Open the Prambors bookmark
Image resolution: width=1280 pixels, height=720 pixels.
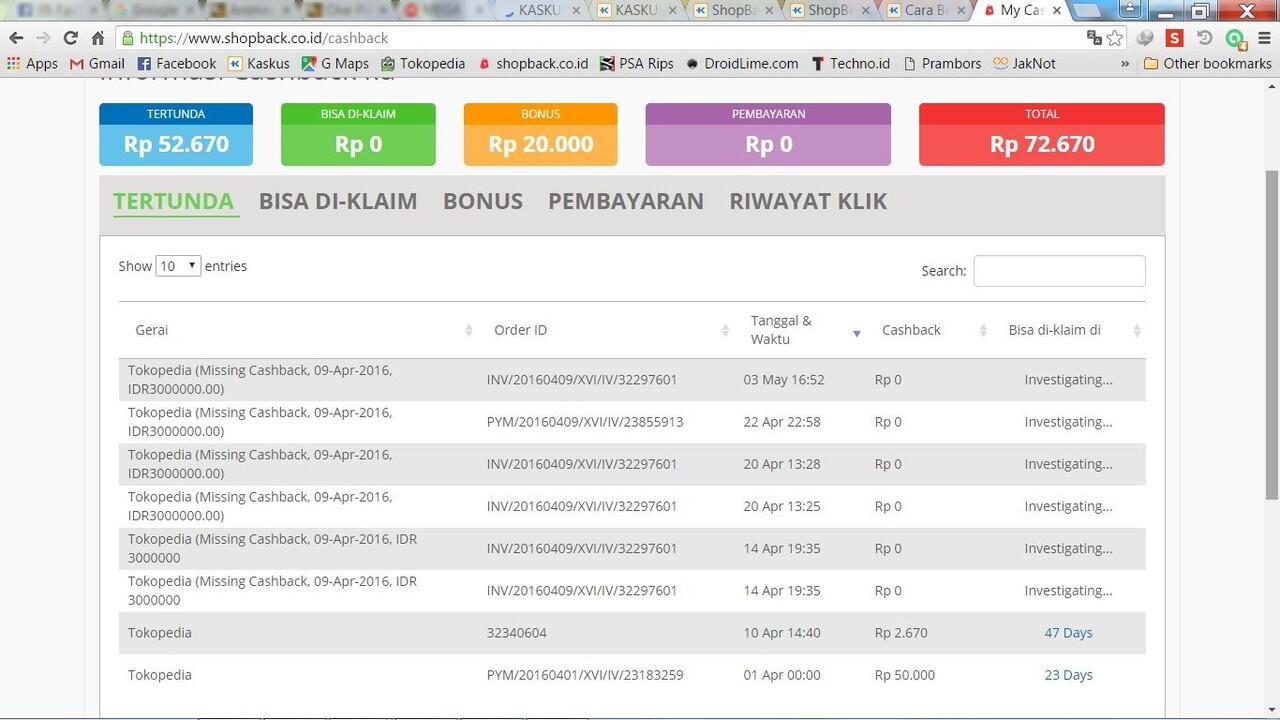[x=942, y=63]
